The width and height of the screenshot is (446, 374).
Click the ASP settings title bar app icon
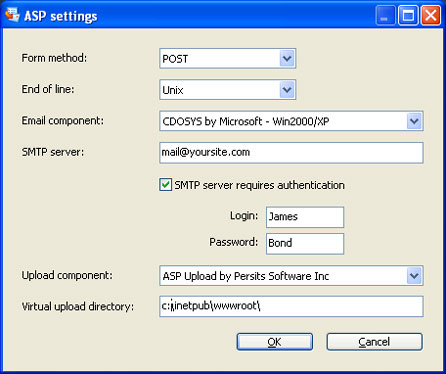[12, 15]
